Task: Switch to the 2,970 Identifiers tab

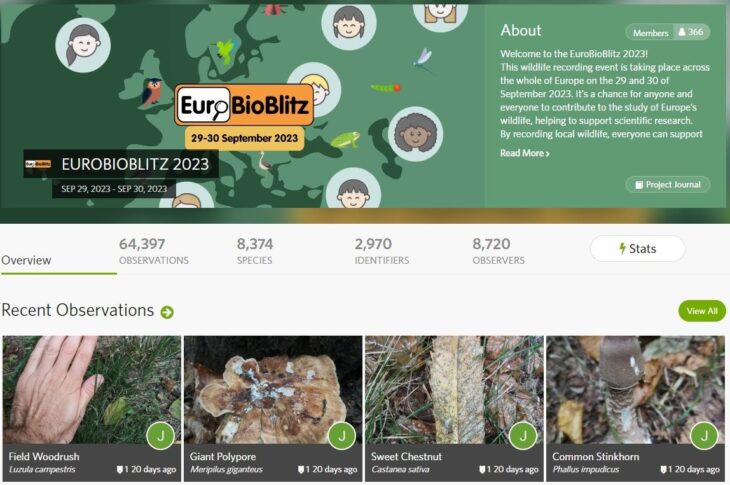Action: (x=382, y=251)
